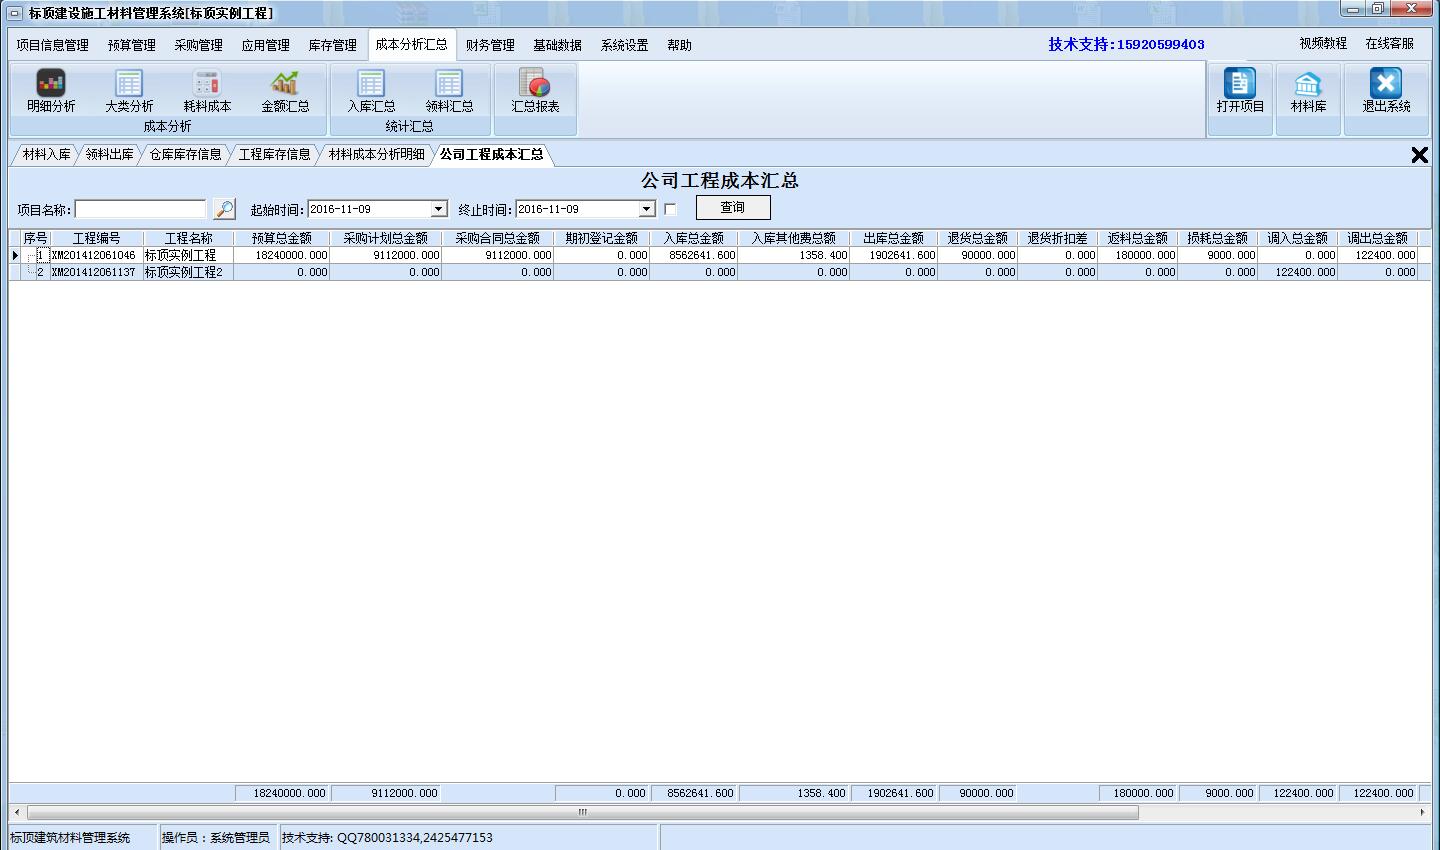Open the 领料汇总 requisition summary
The image size is (1440, 850).
point(448,95)
